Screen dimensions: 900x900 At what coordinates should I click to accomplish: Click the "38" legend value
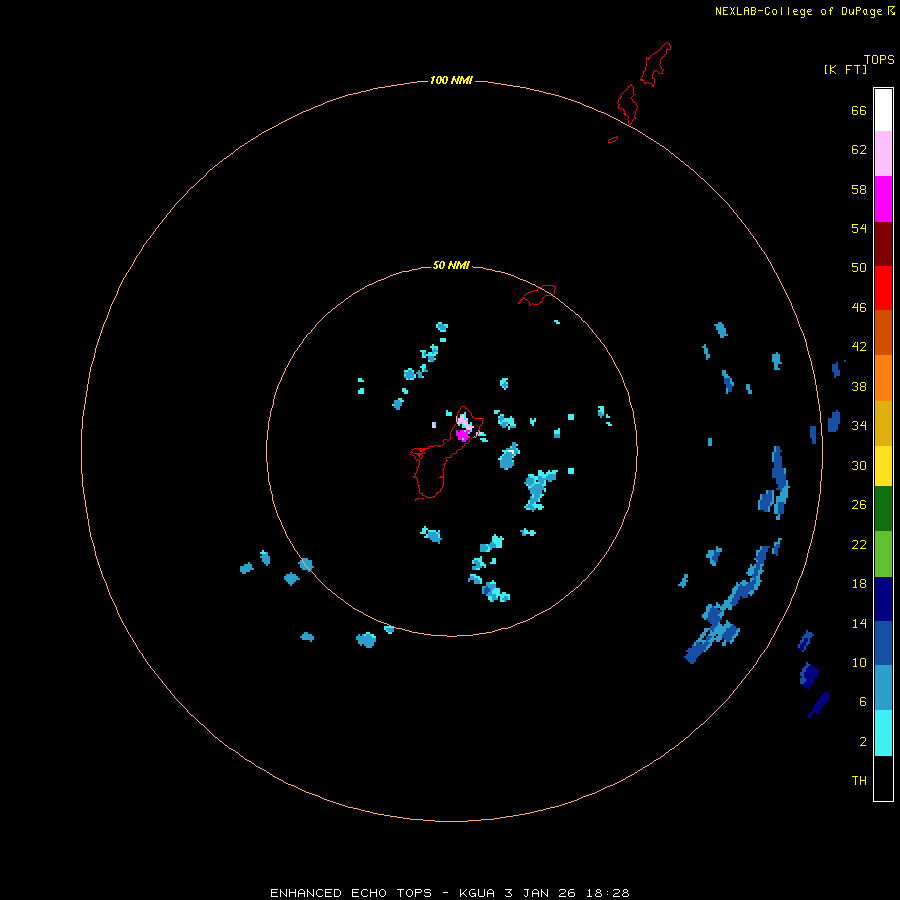click(859, 387)
